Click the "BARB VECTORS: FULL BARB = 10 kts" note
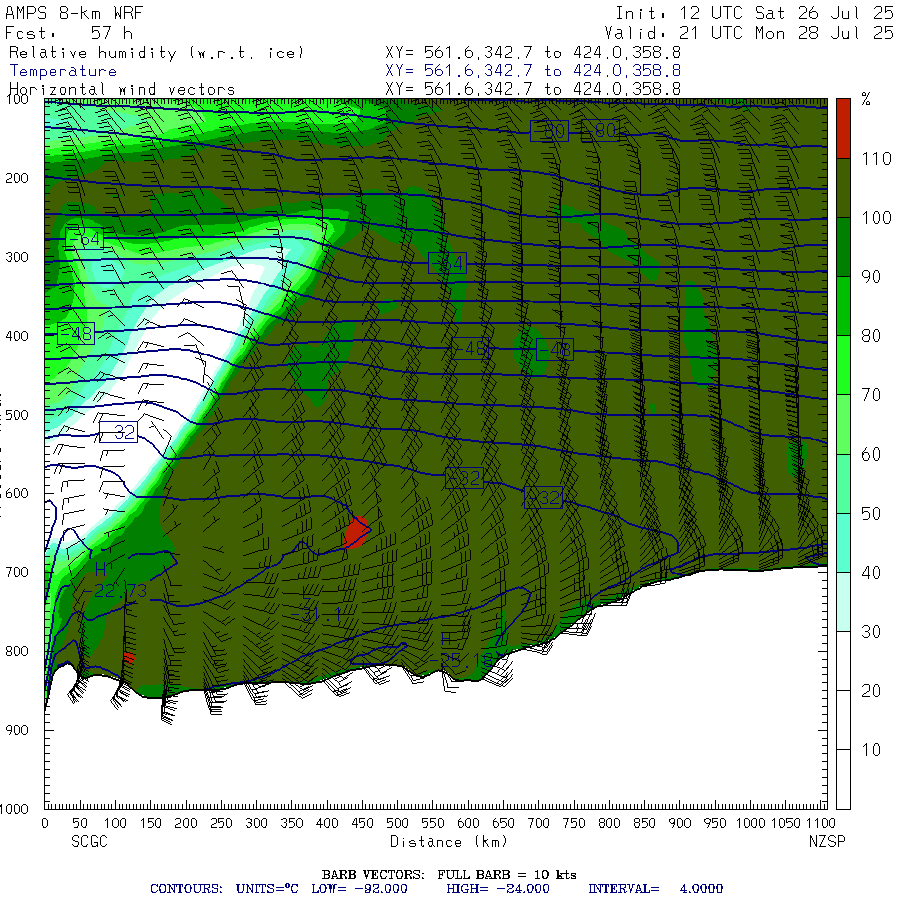This screenshot has height=900, width=900. pyautogui.click(x=449, y=875)
